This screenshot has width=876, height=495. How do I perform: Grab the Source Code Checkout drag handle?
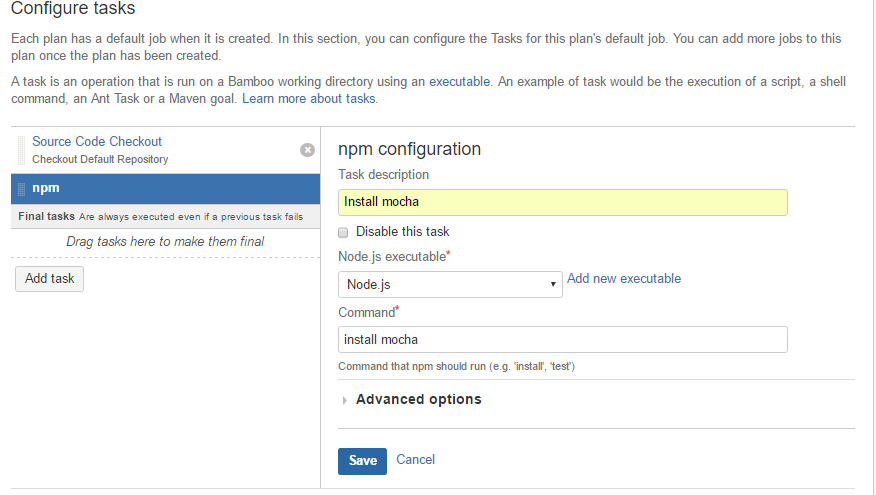21,150
